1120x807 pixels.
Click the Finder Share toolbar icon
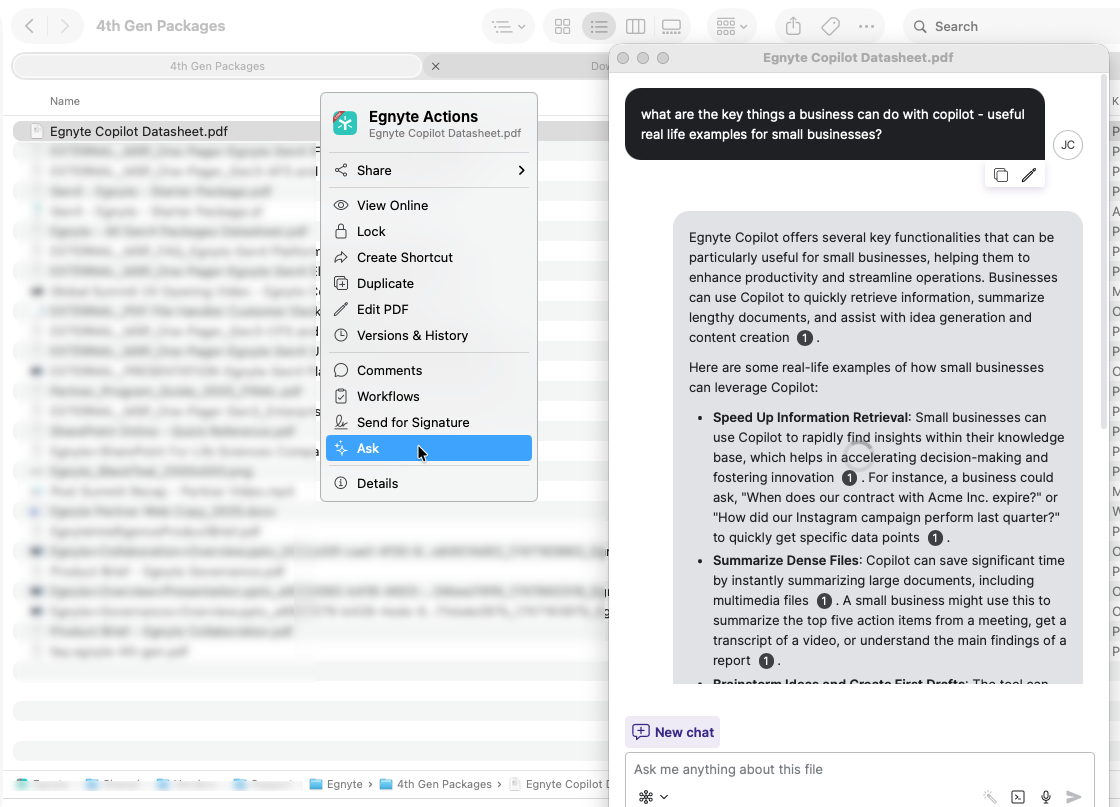[x=793, y=26]
